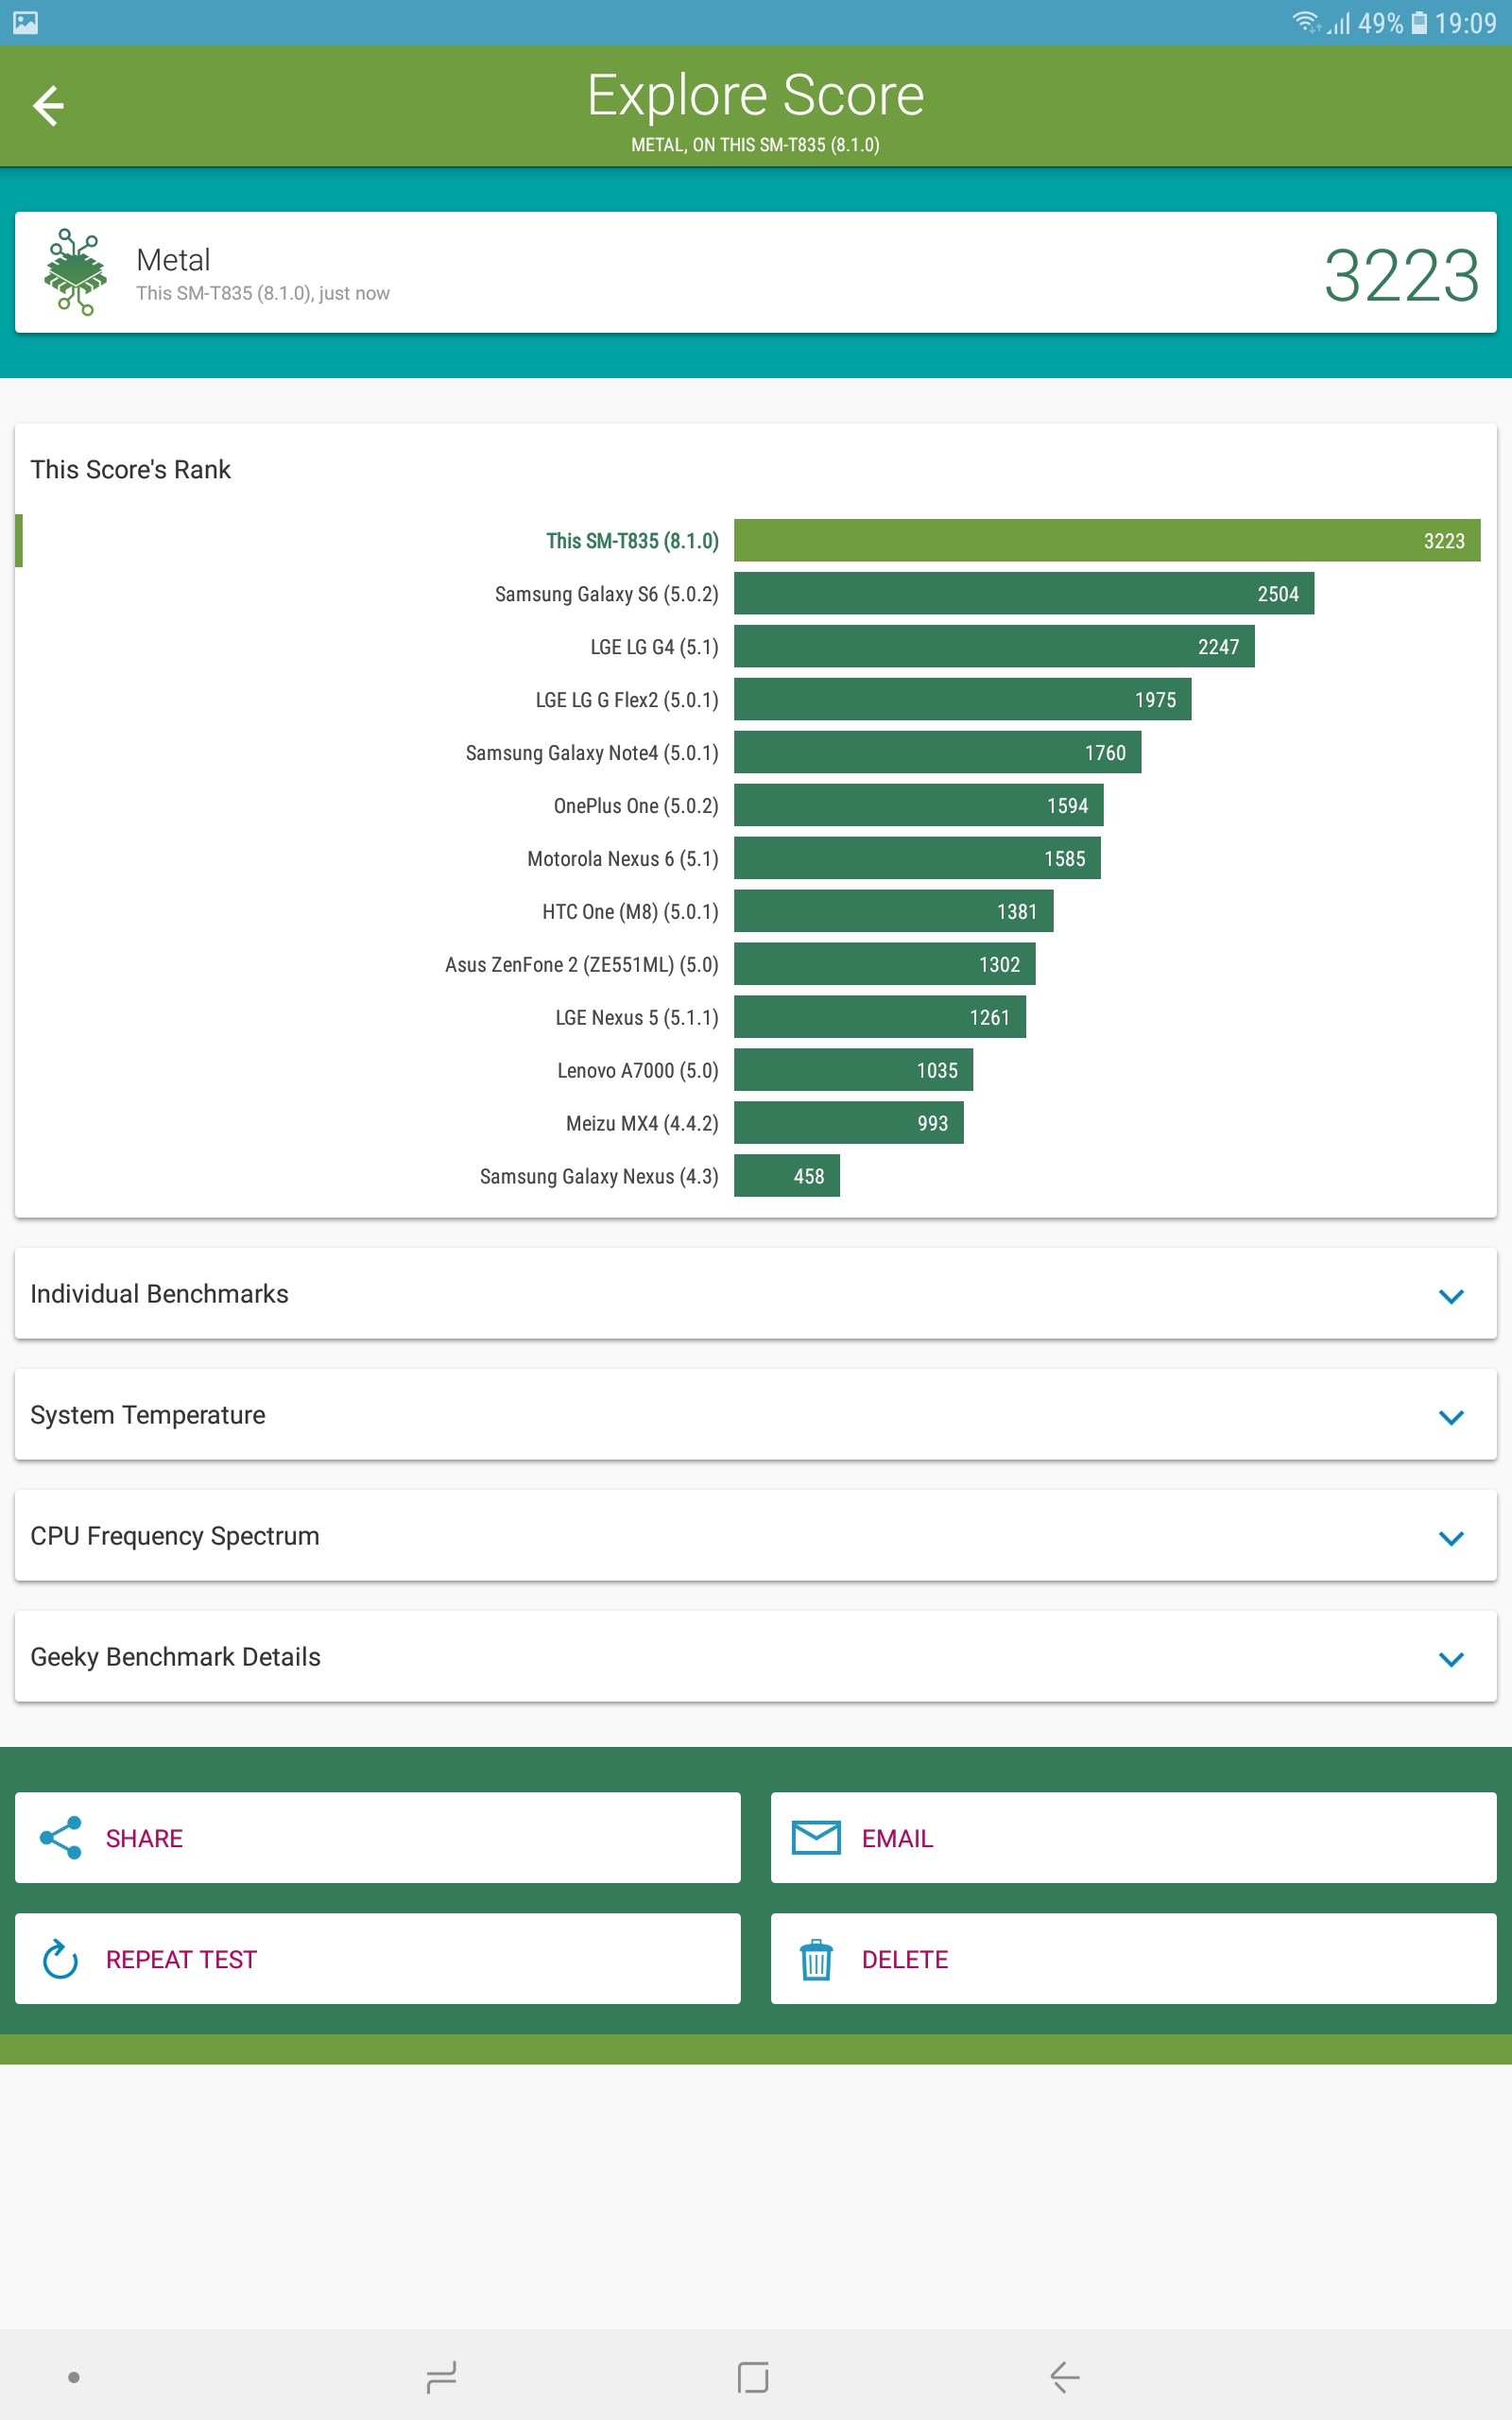The image size is (1512, 2420).
Task: Click 'OnePlus One (5.0.2)' label
Action: [x=636, y=806]
